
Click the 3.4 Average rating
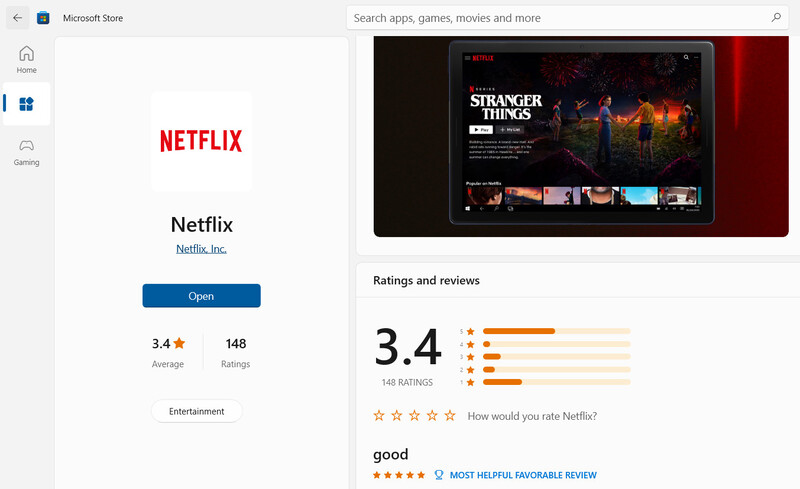[x=168, y=352]
